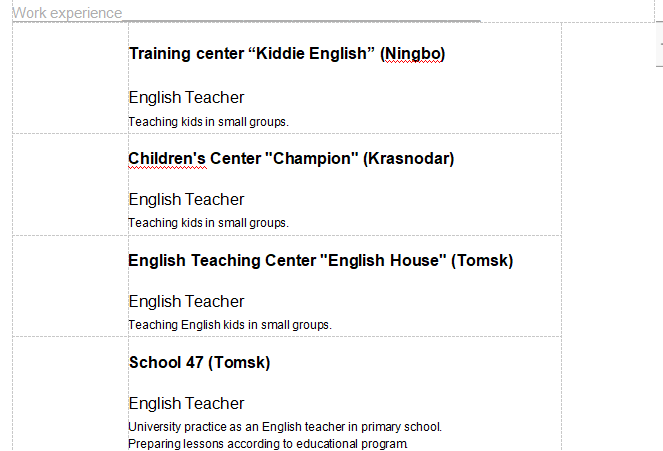The height and width of the screenshot is (451, 663).
Task: Click the empty left cell beside English House
Action: [x=71, y=286]
